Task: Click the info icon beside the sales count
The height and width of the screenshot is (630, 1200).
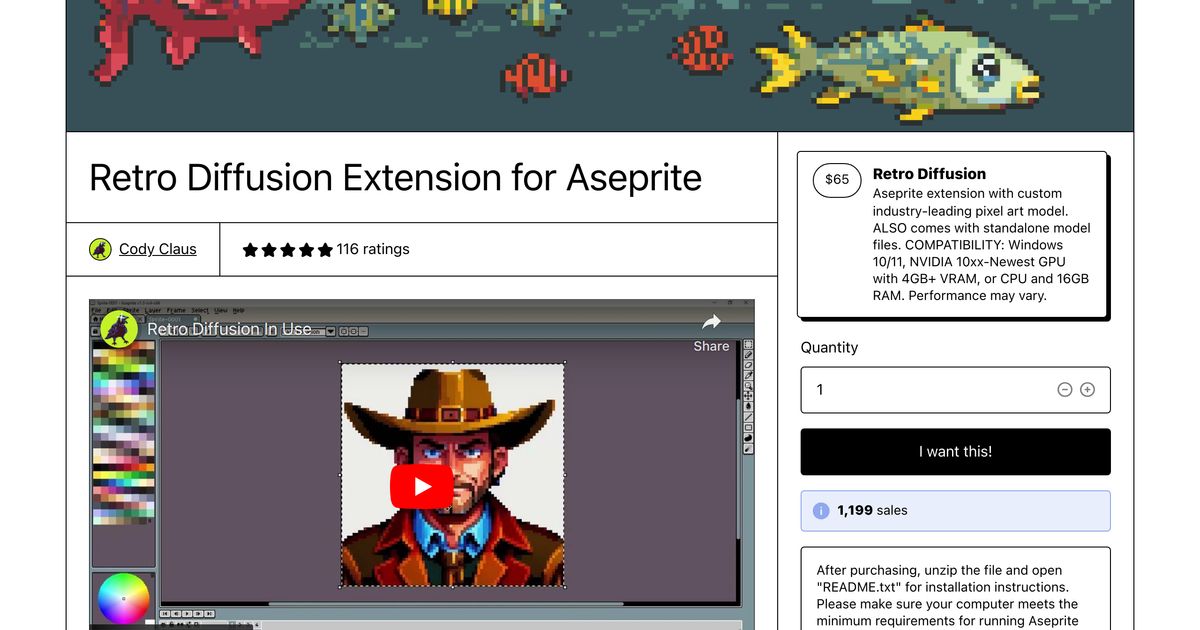Action: pyautogui.click(x=819, y=510)
